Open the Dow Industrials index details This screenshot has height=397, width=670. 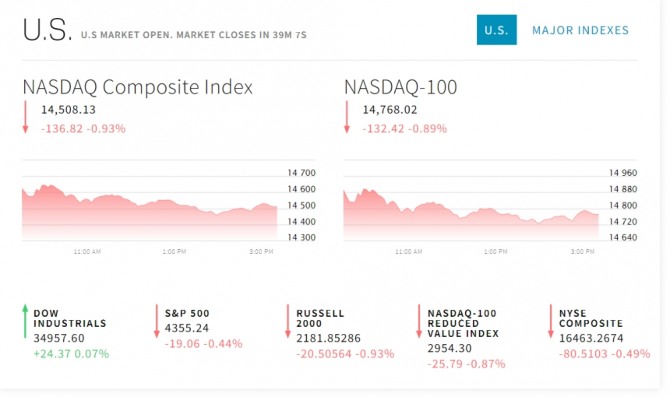70,318
